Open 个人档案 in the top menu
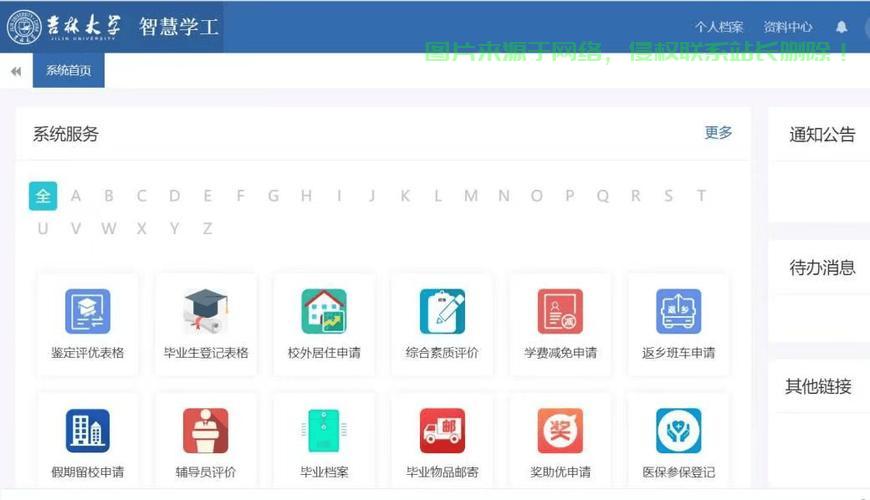Screen dimensions: 870x500 (719, 27)
